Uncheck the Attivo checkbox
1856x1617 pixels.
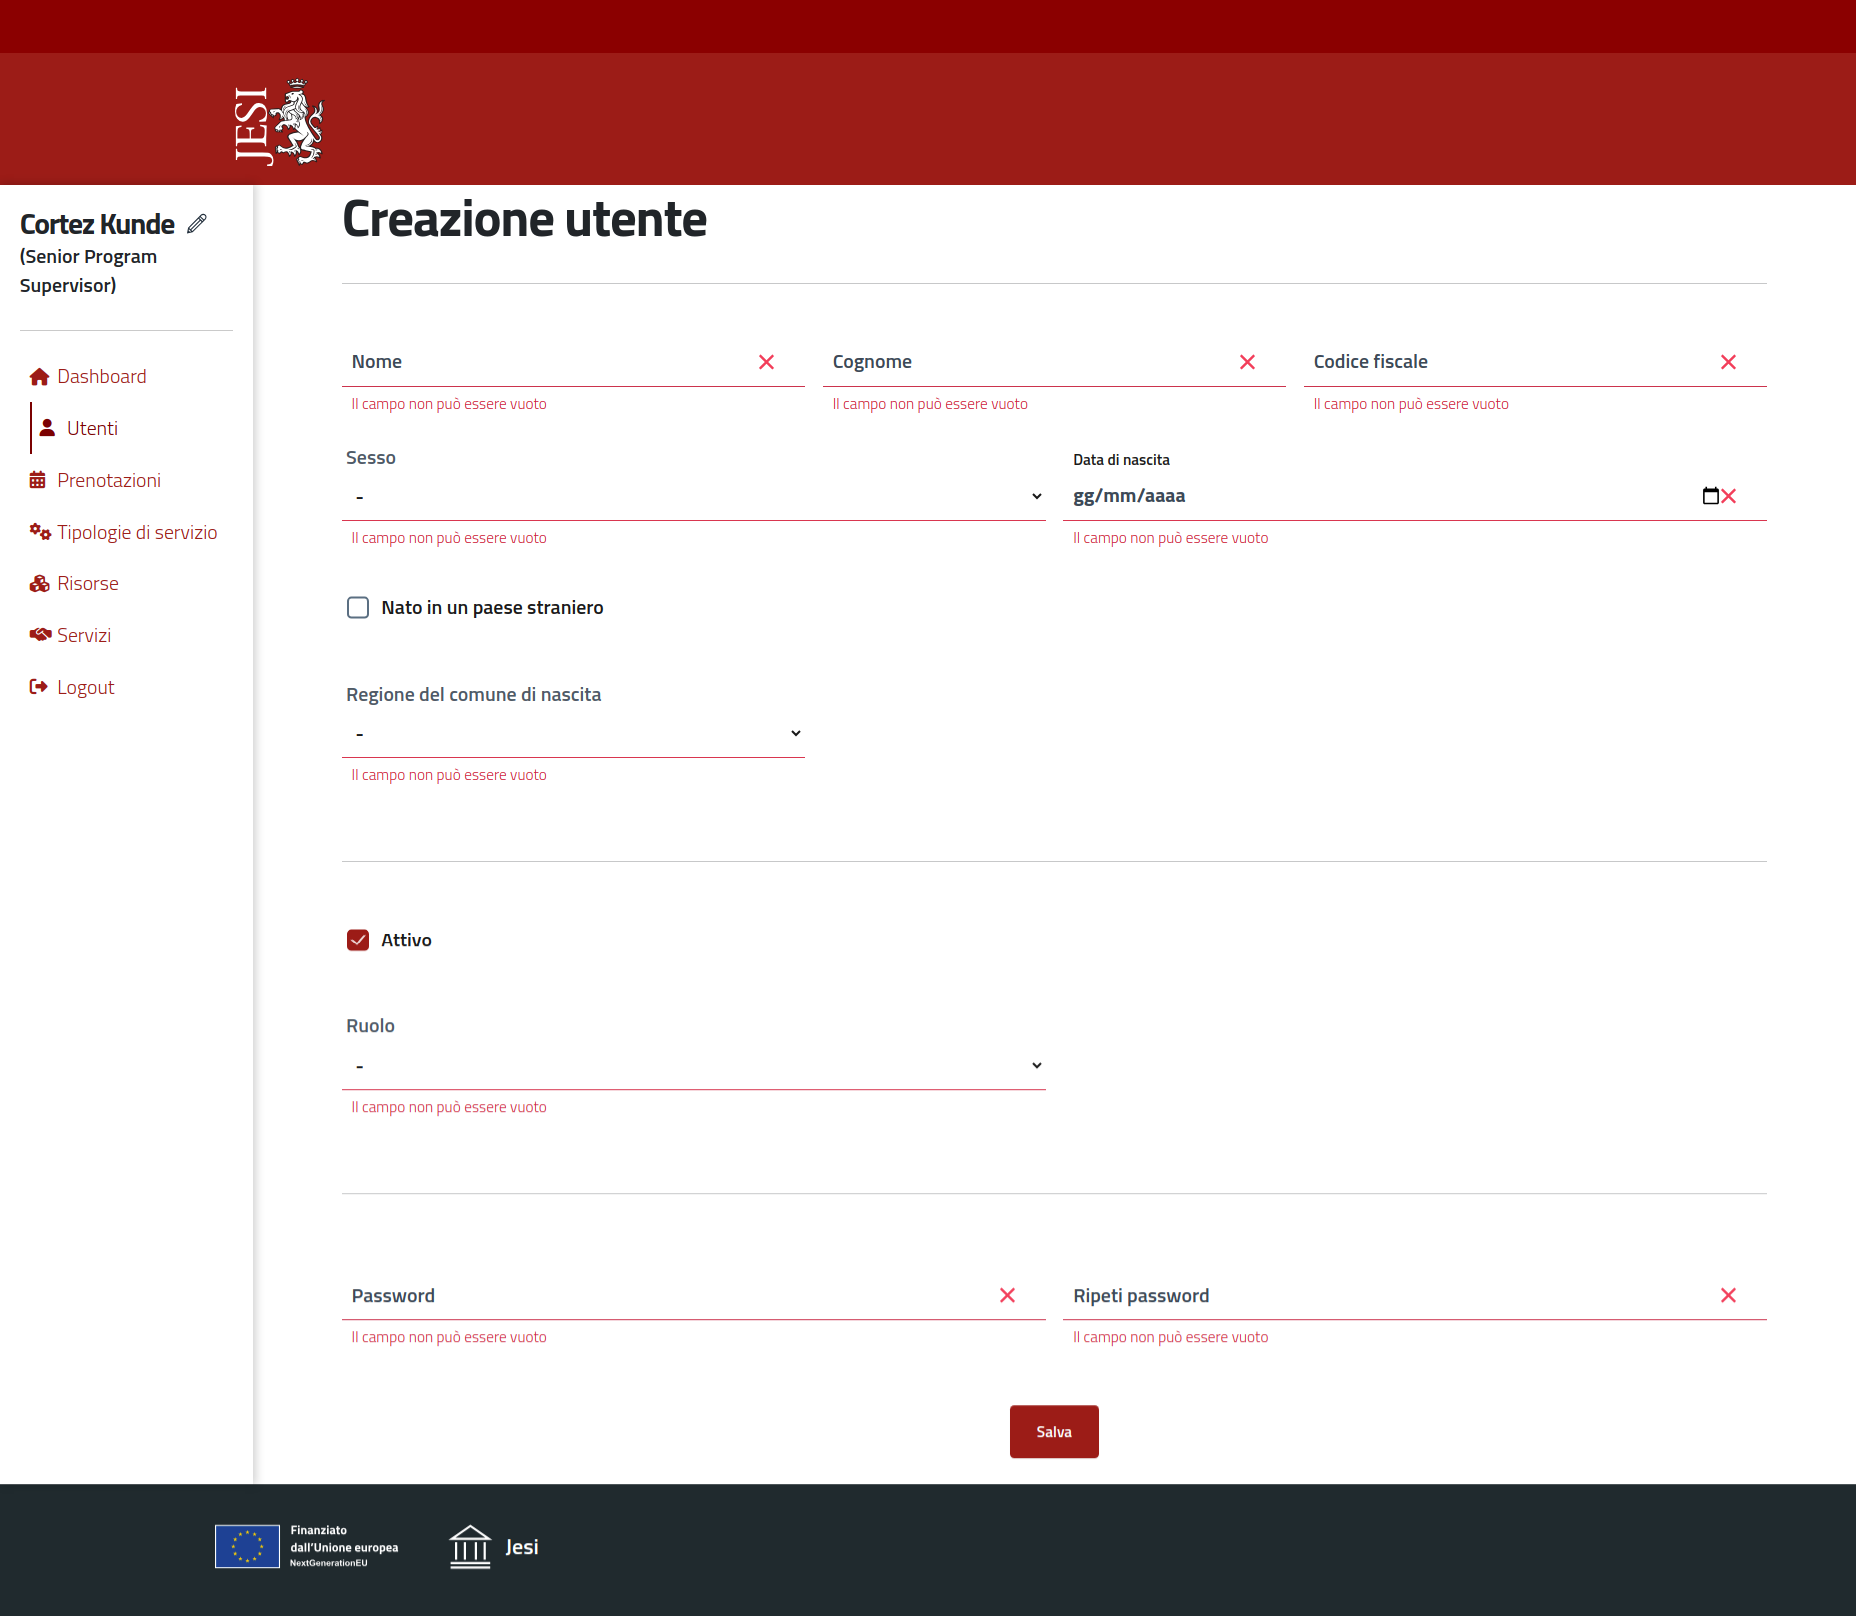click(x=358, y=940)
